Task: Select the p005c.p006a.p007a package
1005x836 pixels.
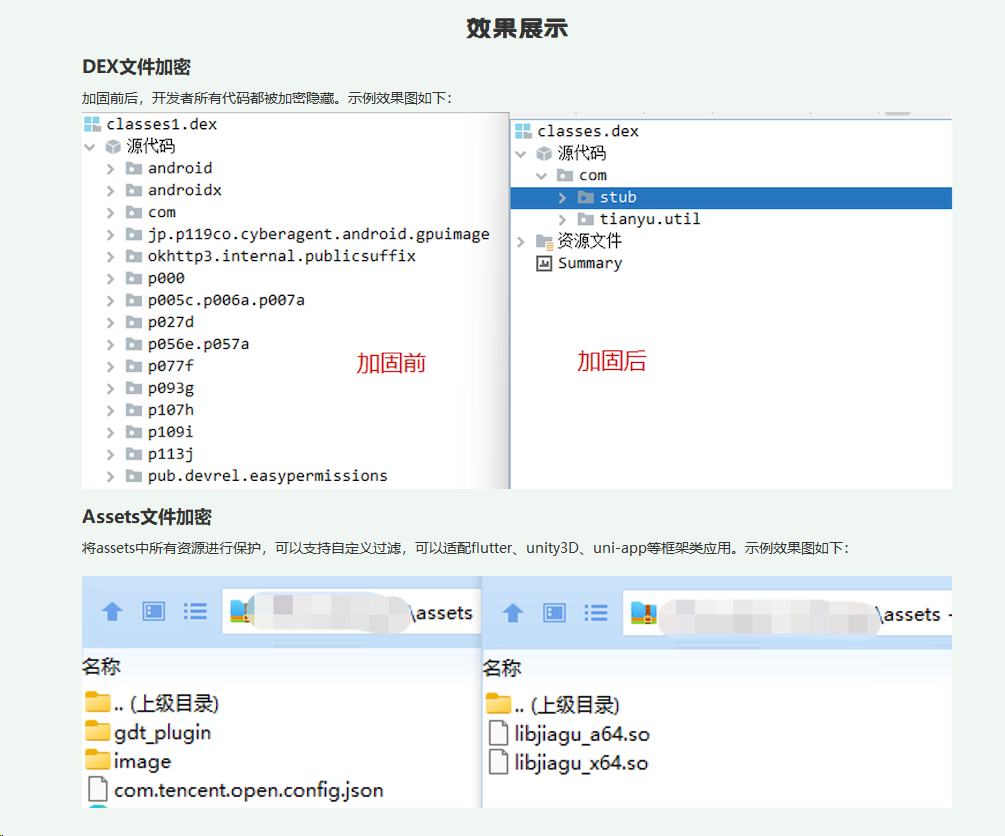Action: (x=226, y=301)
